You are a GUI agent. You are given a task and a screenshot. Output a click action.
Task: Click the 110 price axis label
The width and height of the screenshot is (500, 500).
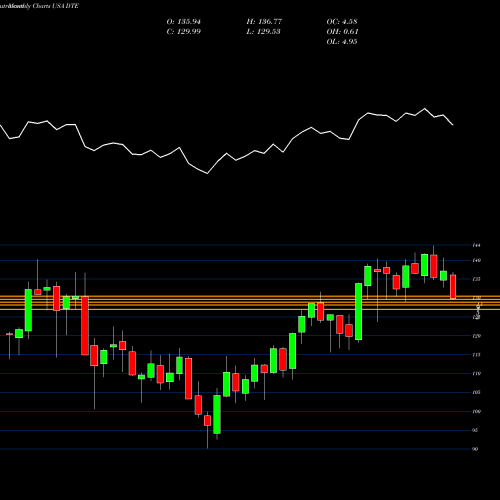(x=477, y=374)
